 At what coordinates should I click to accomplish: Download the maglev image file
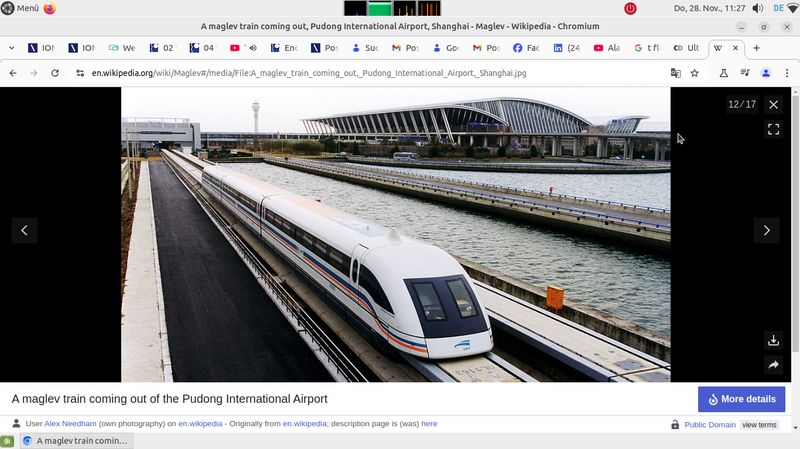[773, 341]
